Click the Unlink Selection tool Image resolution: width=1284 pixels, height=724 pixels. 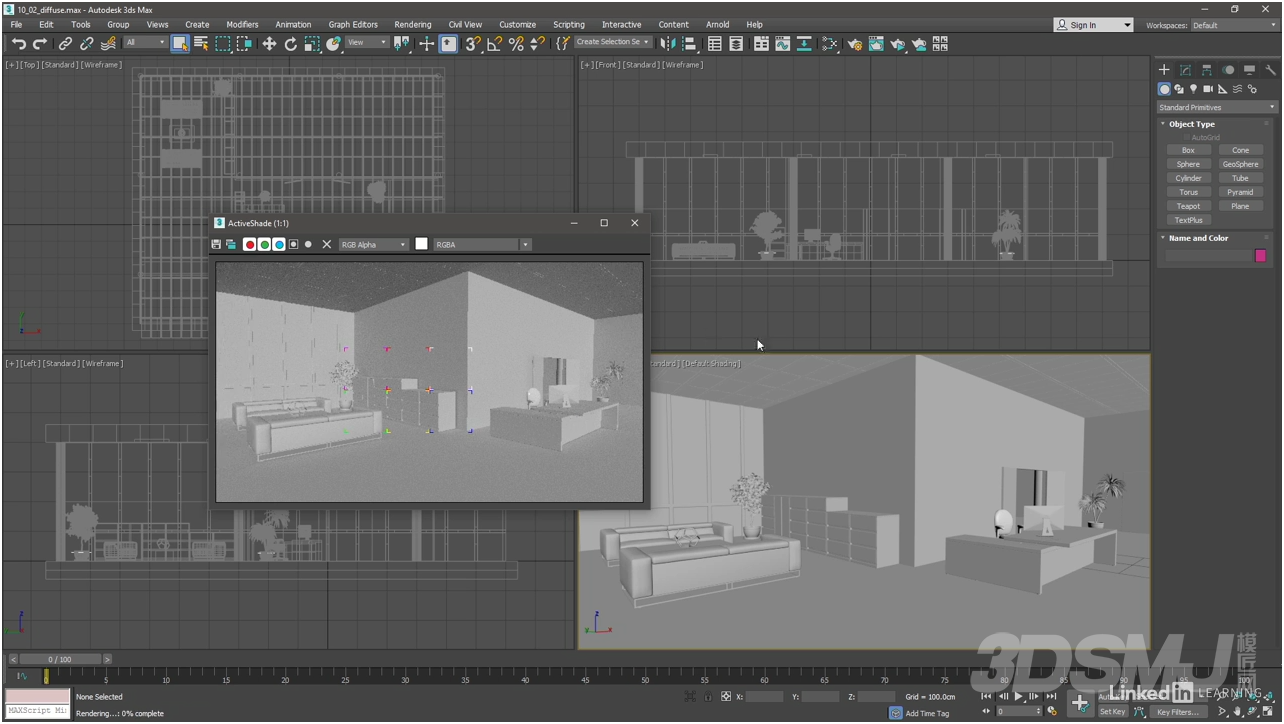click(x=87, y=44)
